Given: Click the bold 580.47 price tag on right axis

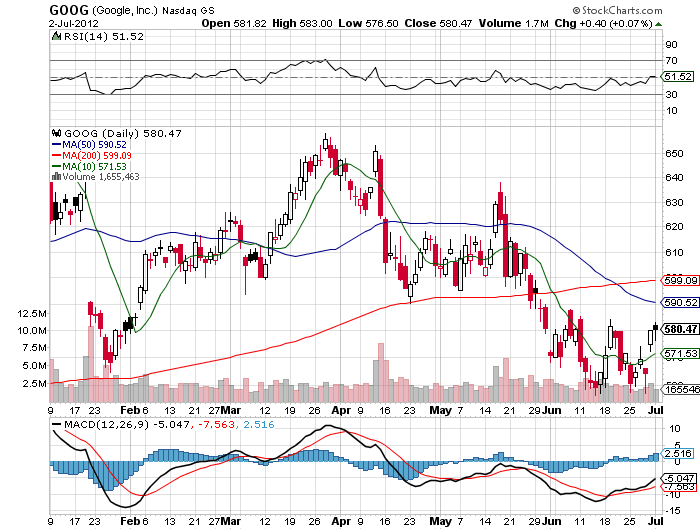Looking at the screenshot, I should click(x=679, y=329).
